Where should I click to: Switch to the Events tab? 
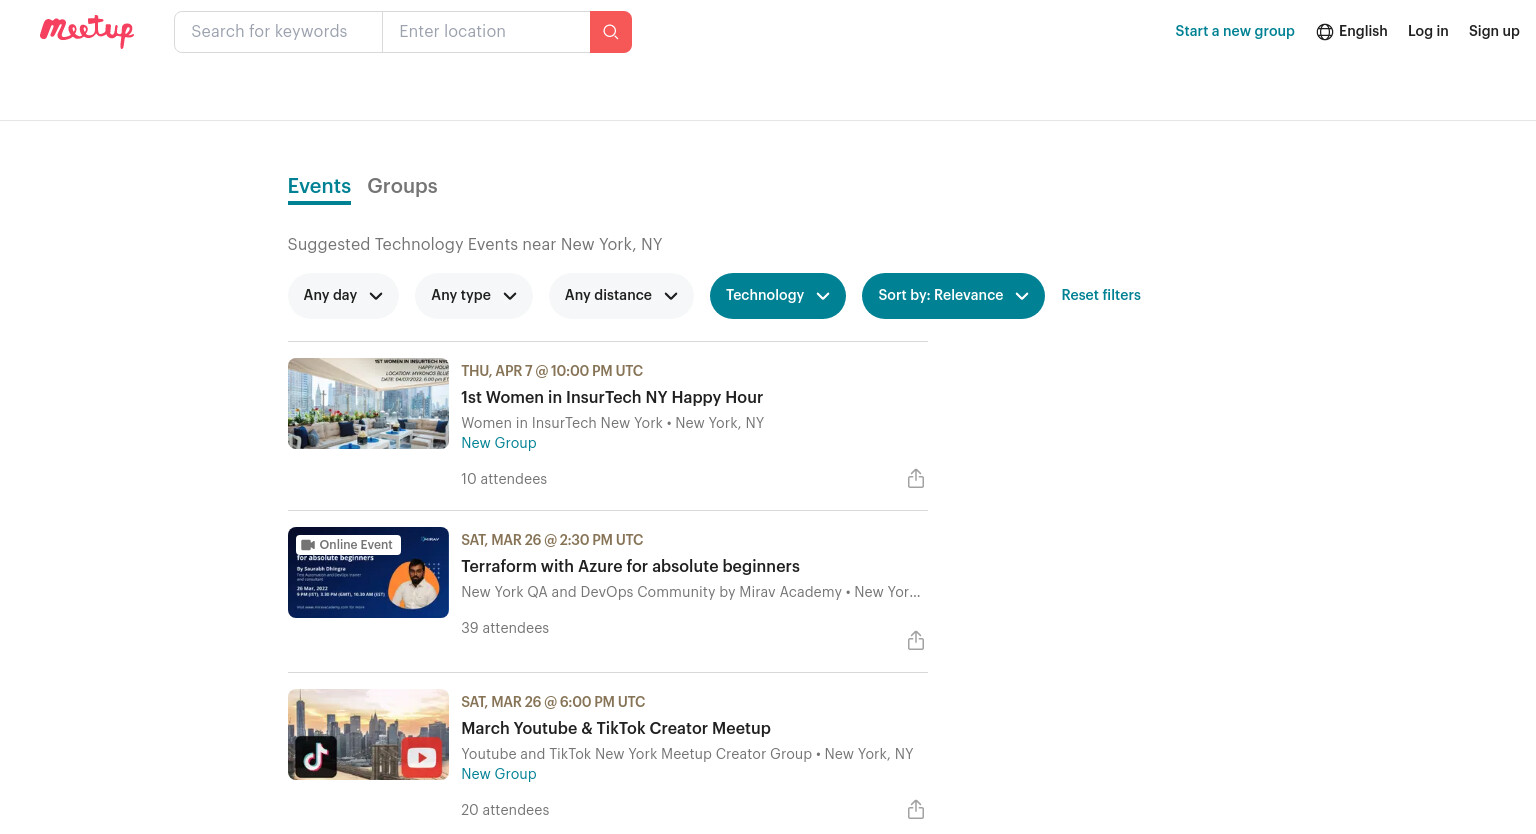pyautogui.click(x=319, y=187)
